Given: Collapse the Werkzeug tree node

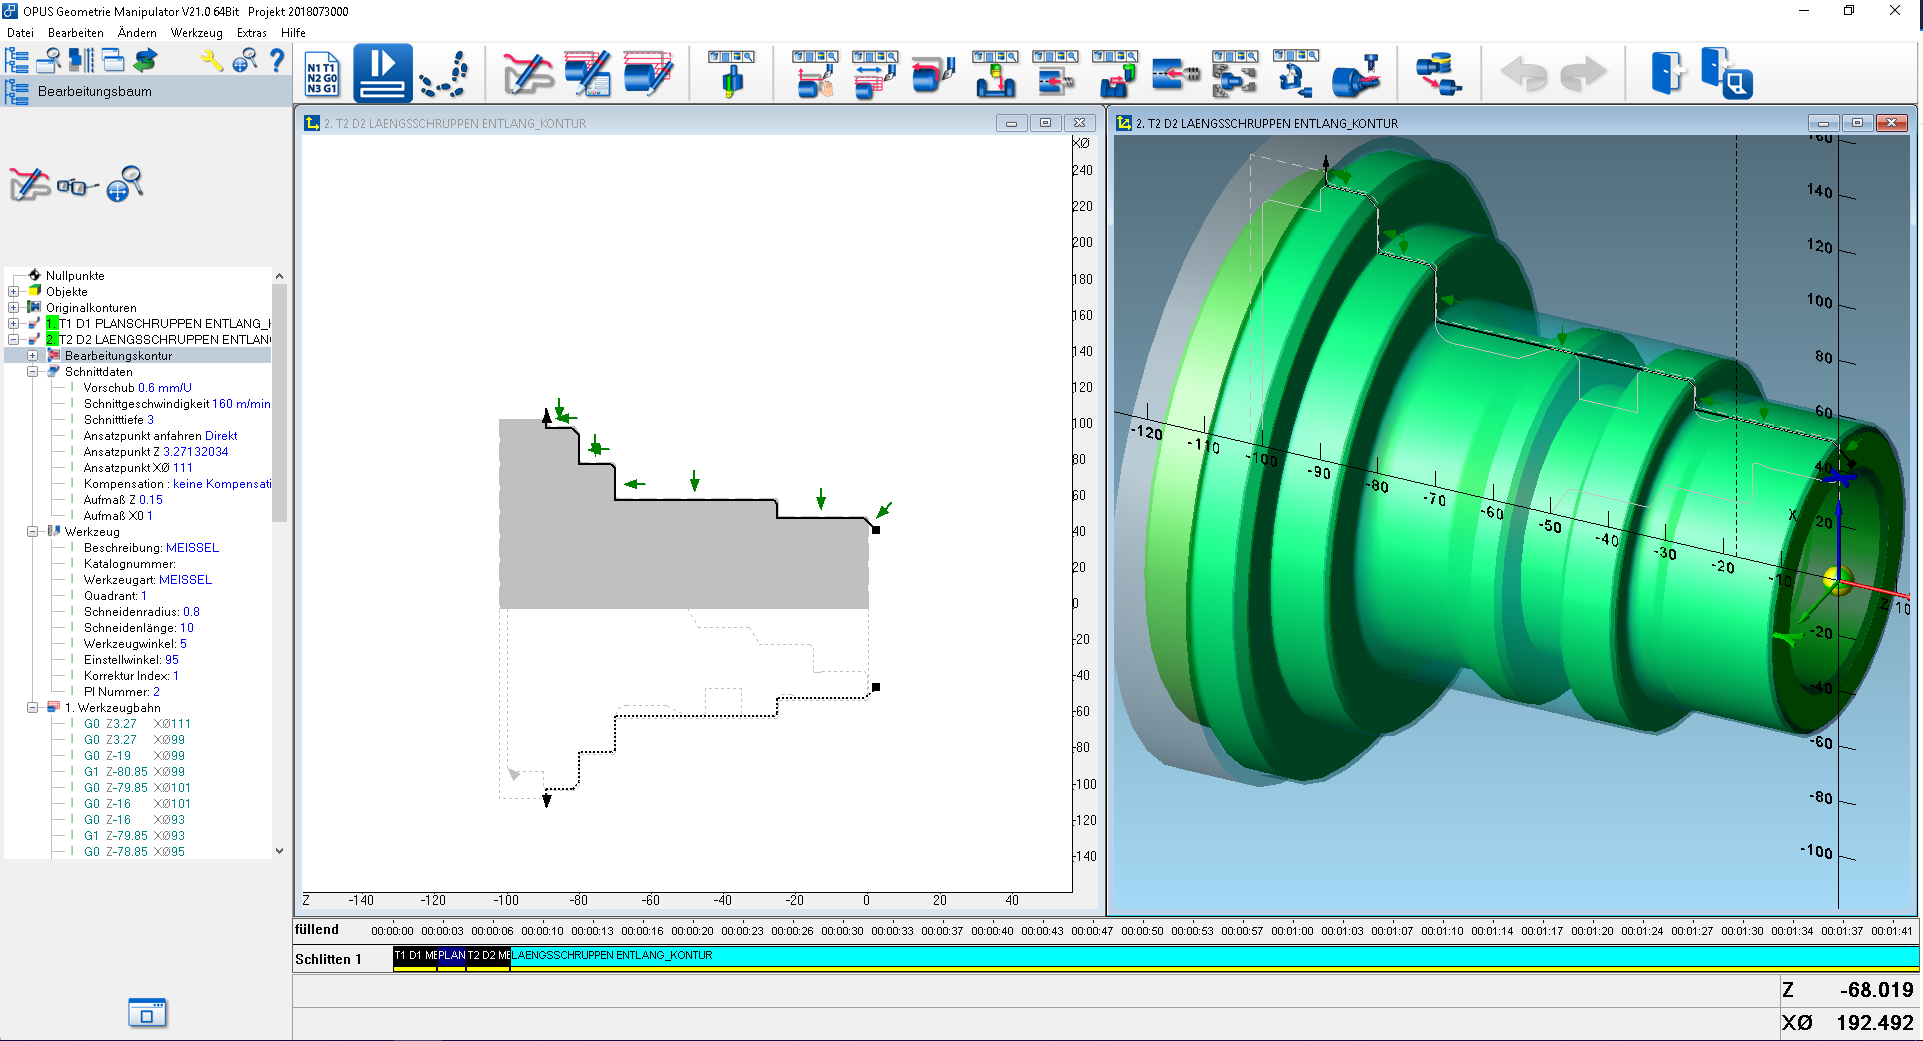Looking at the screenshot, I should (x=32, y=532).
